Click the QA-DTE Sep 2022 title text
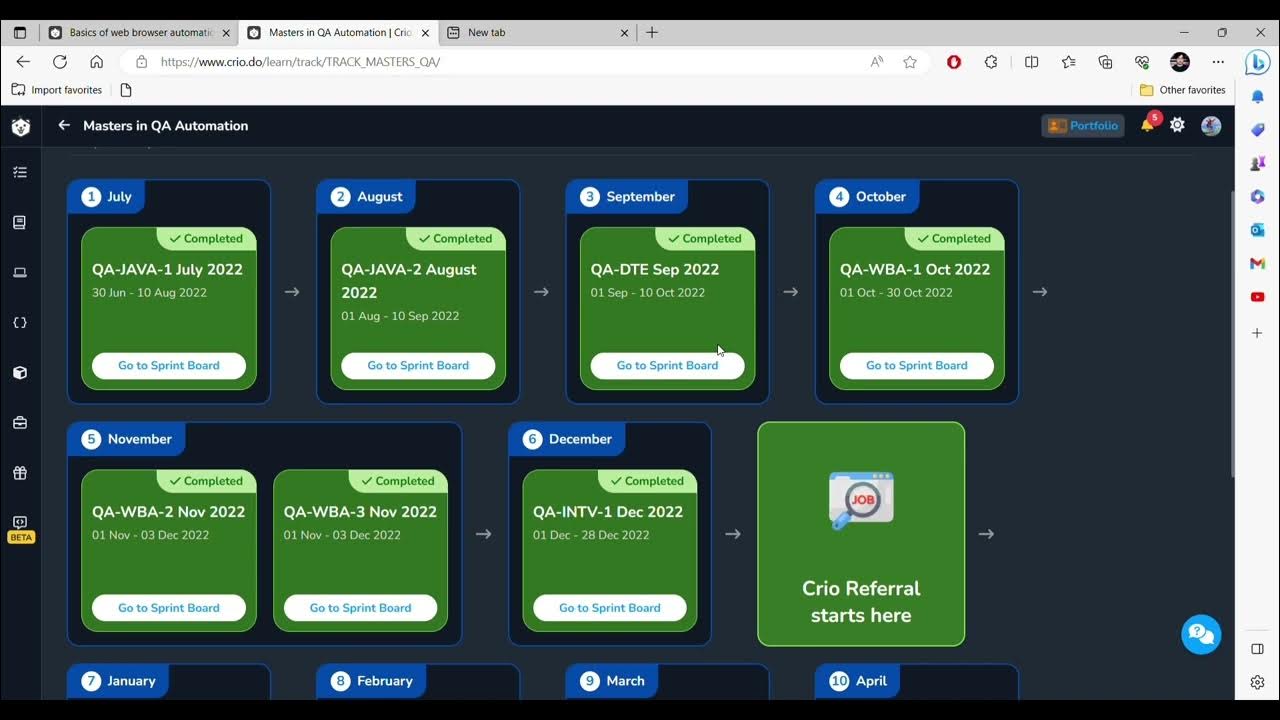Viewport: 1280px width, 720px height. (x=655, y=269)
